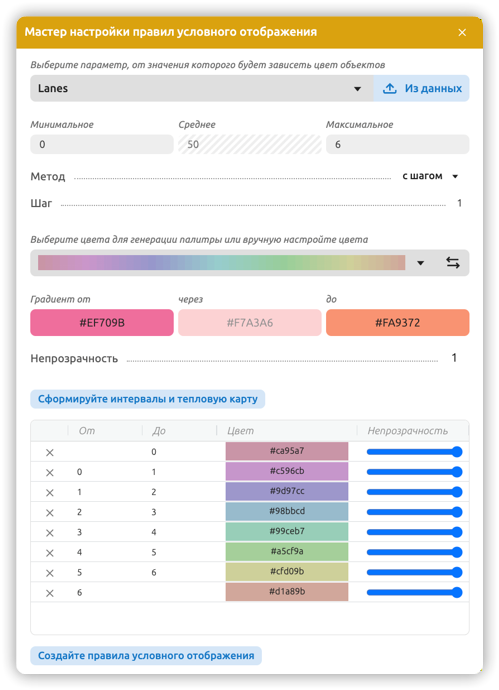The width and height of the screenshot is (499, 690).
Task: Delete the last interval row starting at 6
Action: [50, 593]
